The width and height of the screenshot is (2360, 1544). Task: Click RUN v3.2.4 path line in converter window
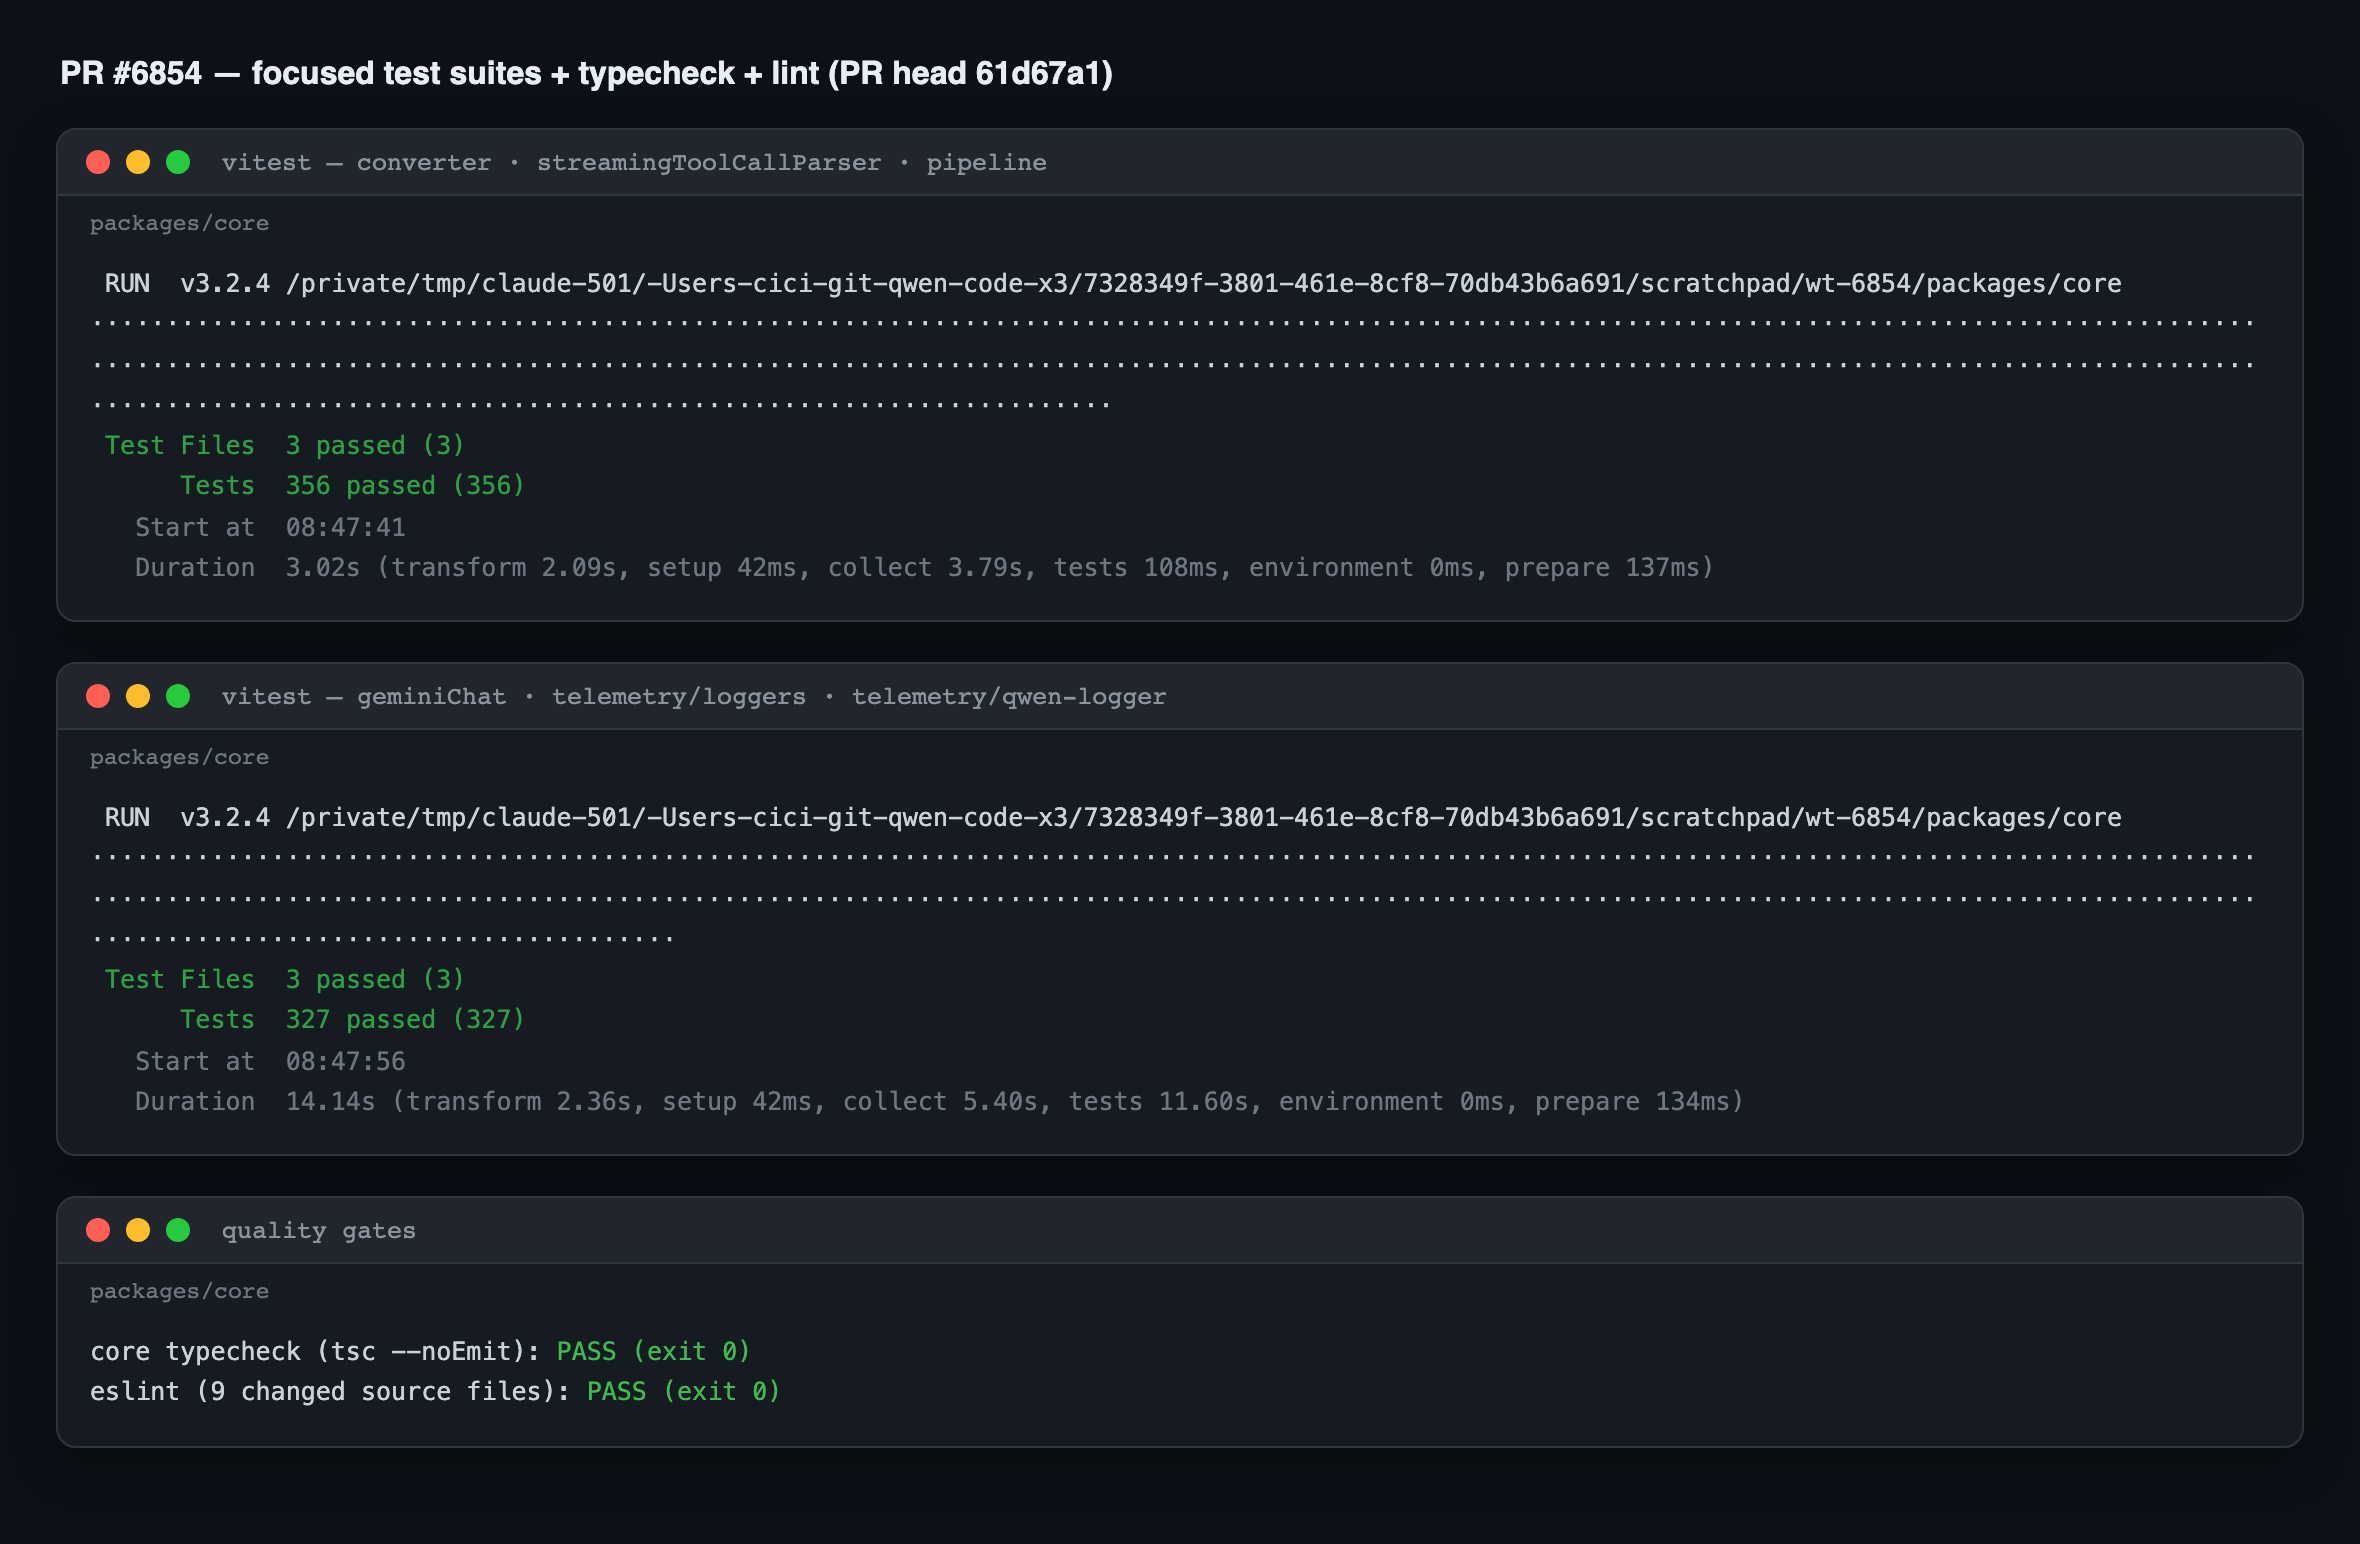point(1113,284)
